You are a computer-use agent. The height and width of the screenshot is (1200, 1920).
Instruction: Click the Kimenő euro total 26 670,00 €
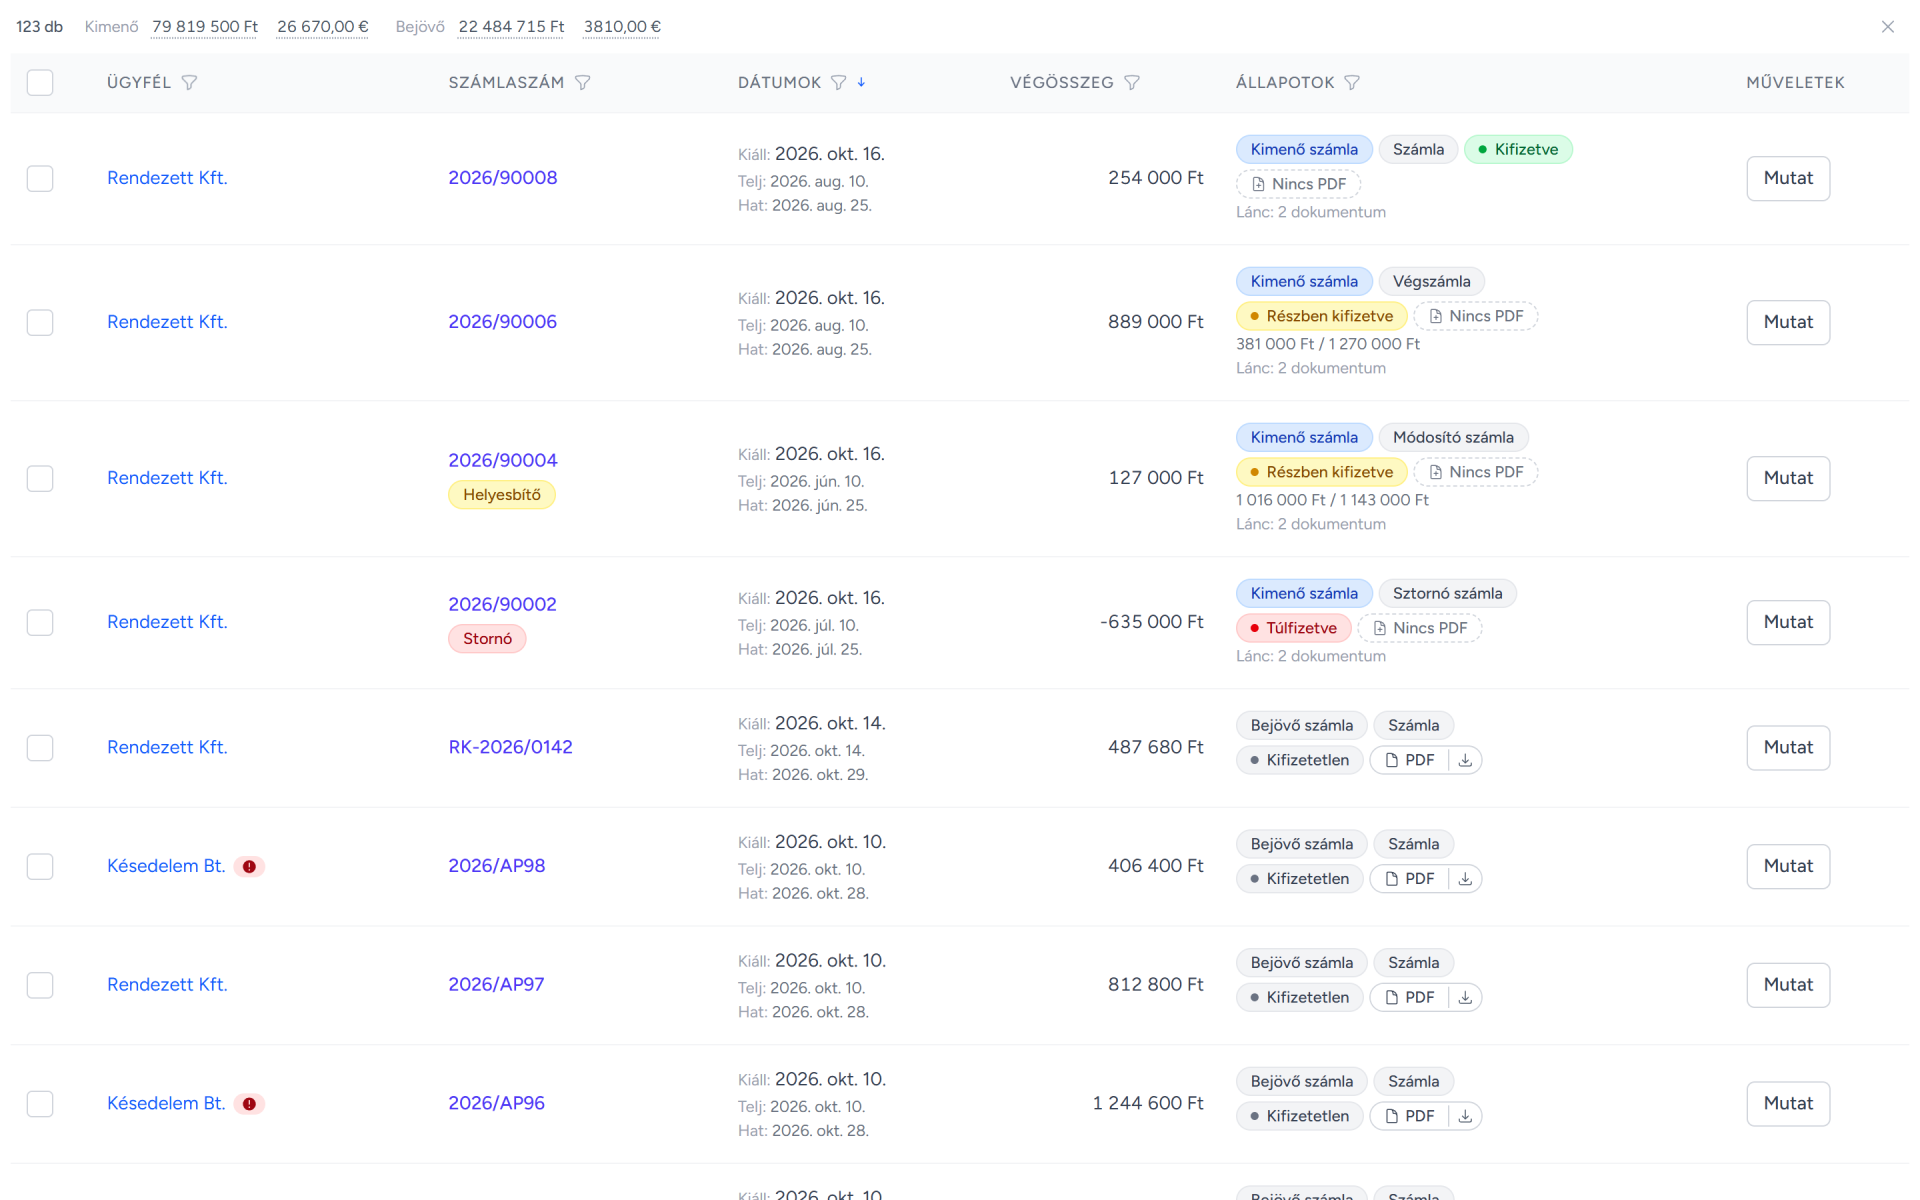(x=323, y=27)
